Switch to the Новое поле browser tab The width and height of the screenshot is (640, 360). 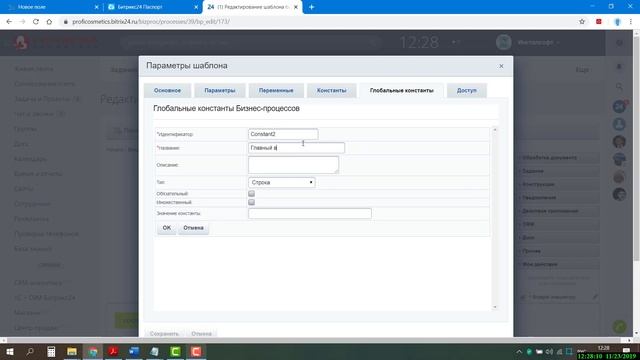point(51,7)
